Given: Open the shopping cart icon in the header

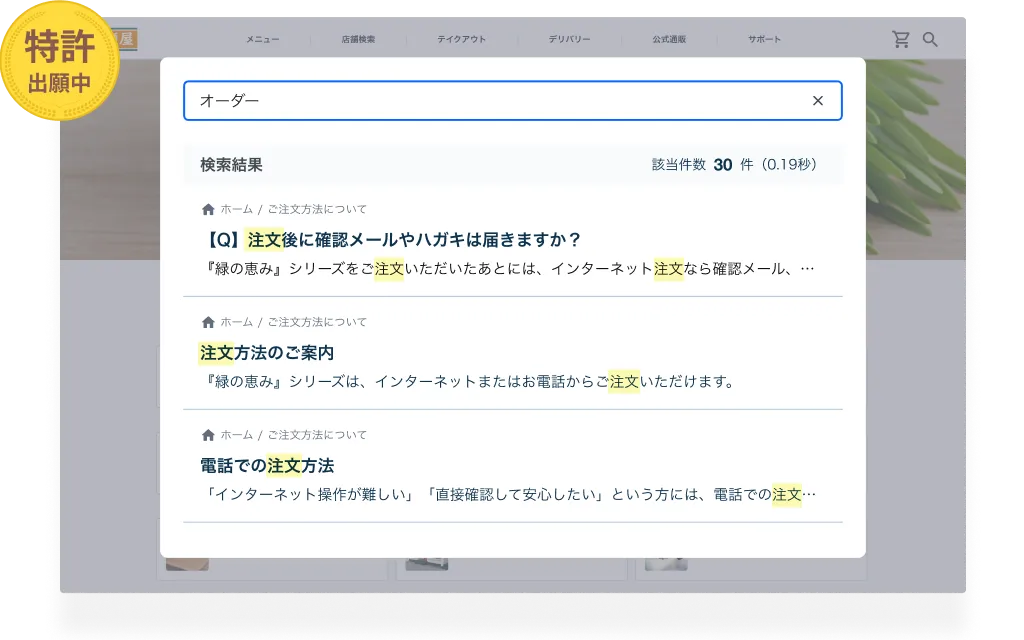Looking at the screenshot, I should [902, 38].
